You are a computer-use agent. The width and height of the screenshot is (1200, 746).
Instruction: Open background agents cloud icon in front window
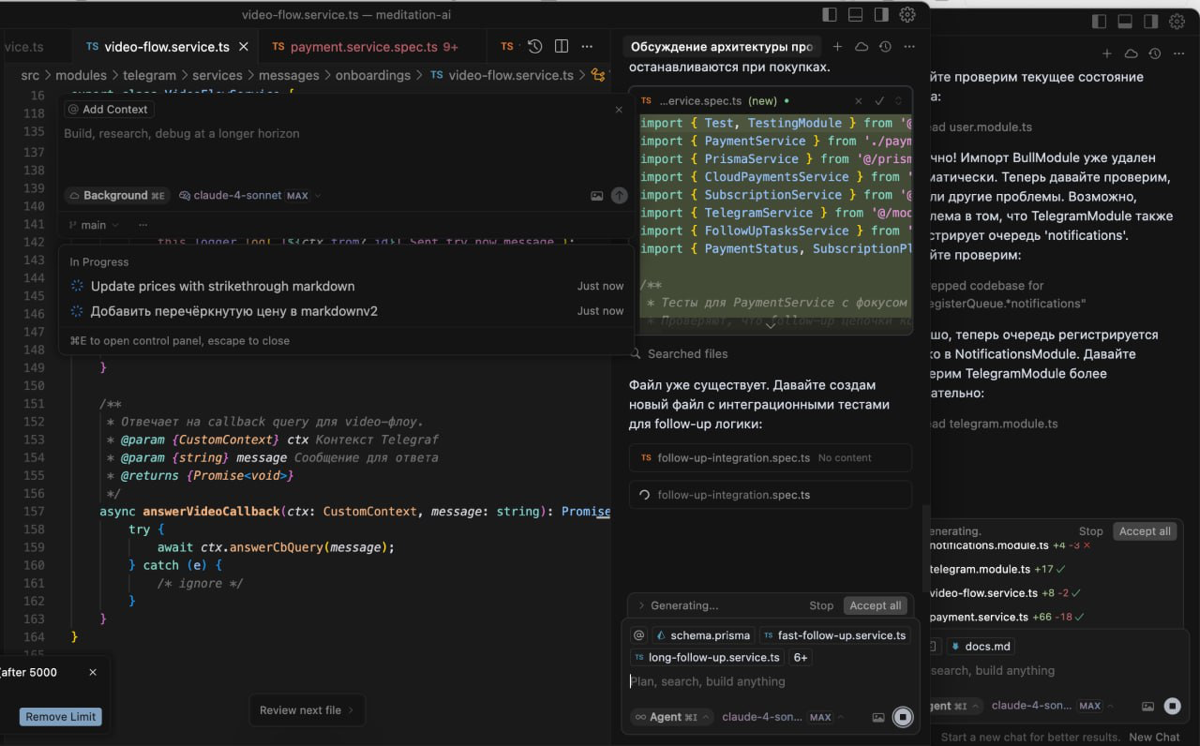pyautogui.click(x=861, y=47)
